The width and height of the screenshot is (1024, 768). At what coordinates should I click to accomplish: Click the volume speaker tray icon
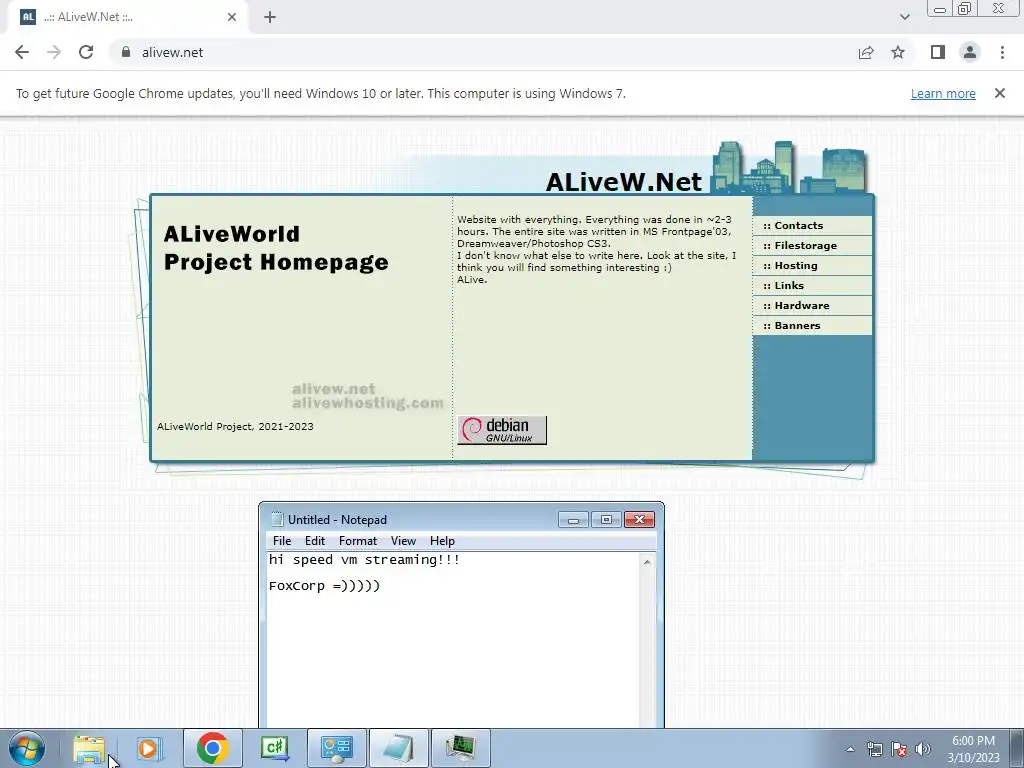(x=923, y=749)
